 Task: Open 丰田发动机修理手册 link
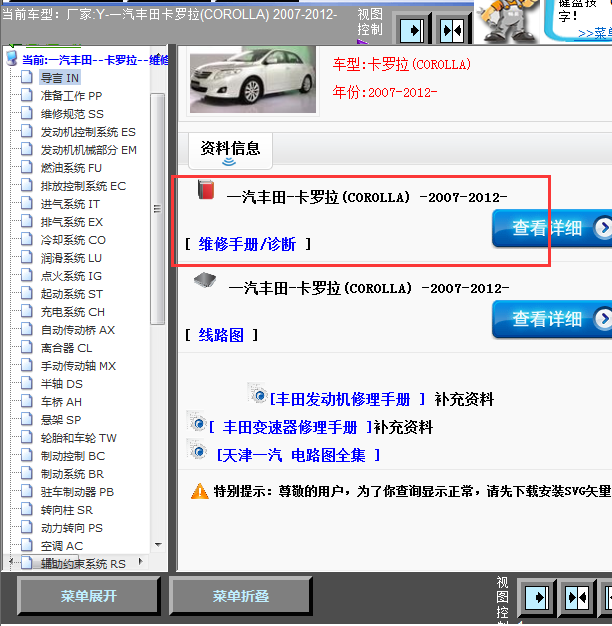[347, 399]
